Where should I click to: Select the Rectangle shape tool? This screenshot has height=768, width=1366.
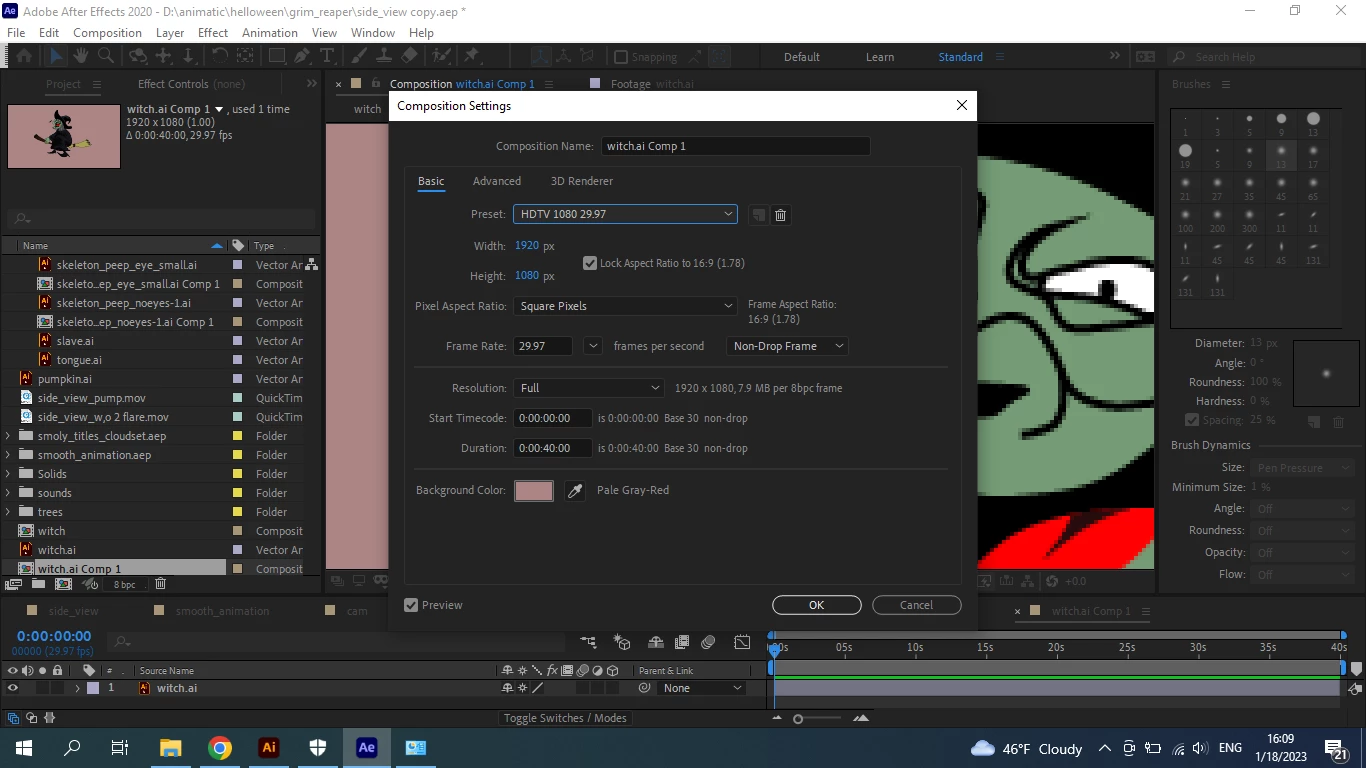click(277, 56)
